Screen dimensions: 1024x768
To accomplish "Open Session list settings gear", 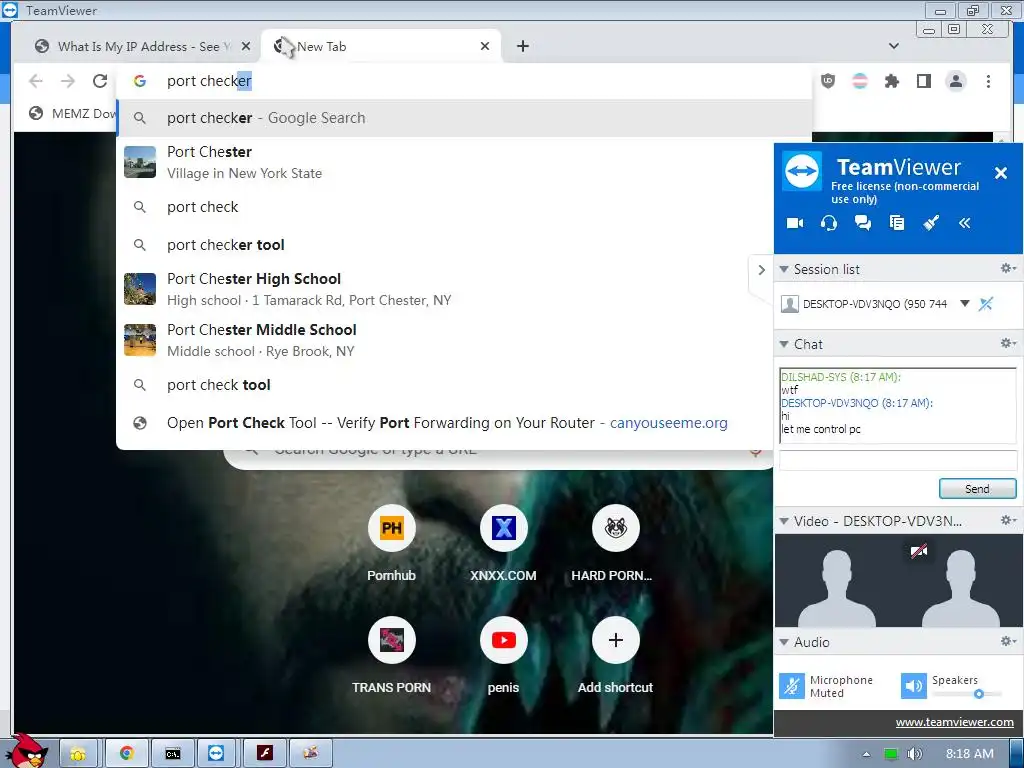I will coord(1008,268).
